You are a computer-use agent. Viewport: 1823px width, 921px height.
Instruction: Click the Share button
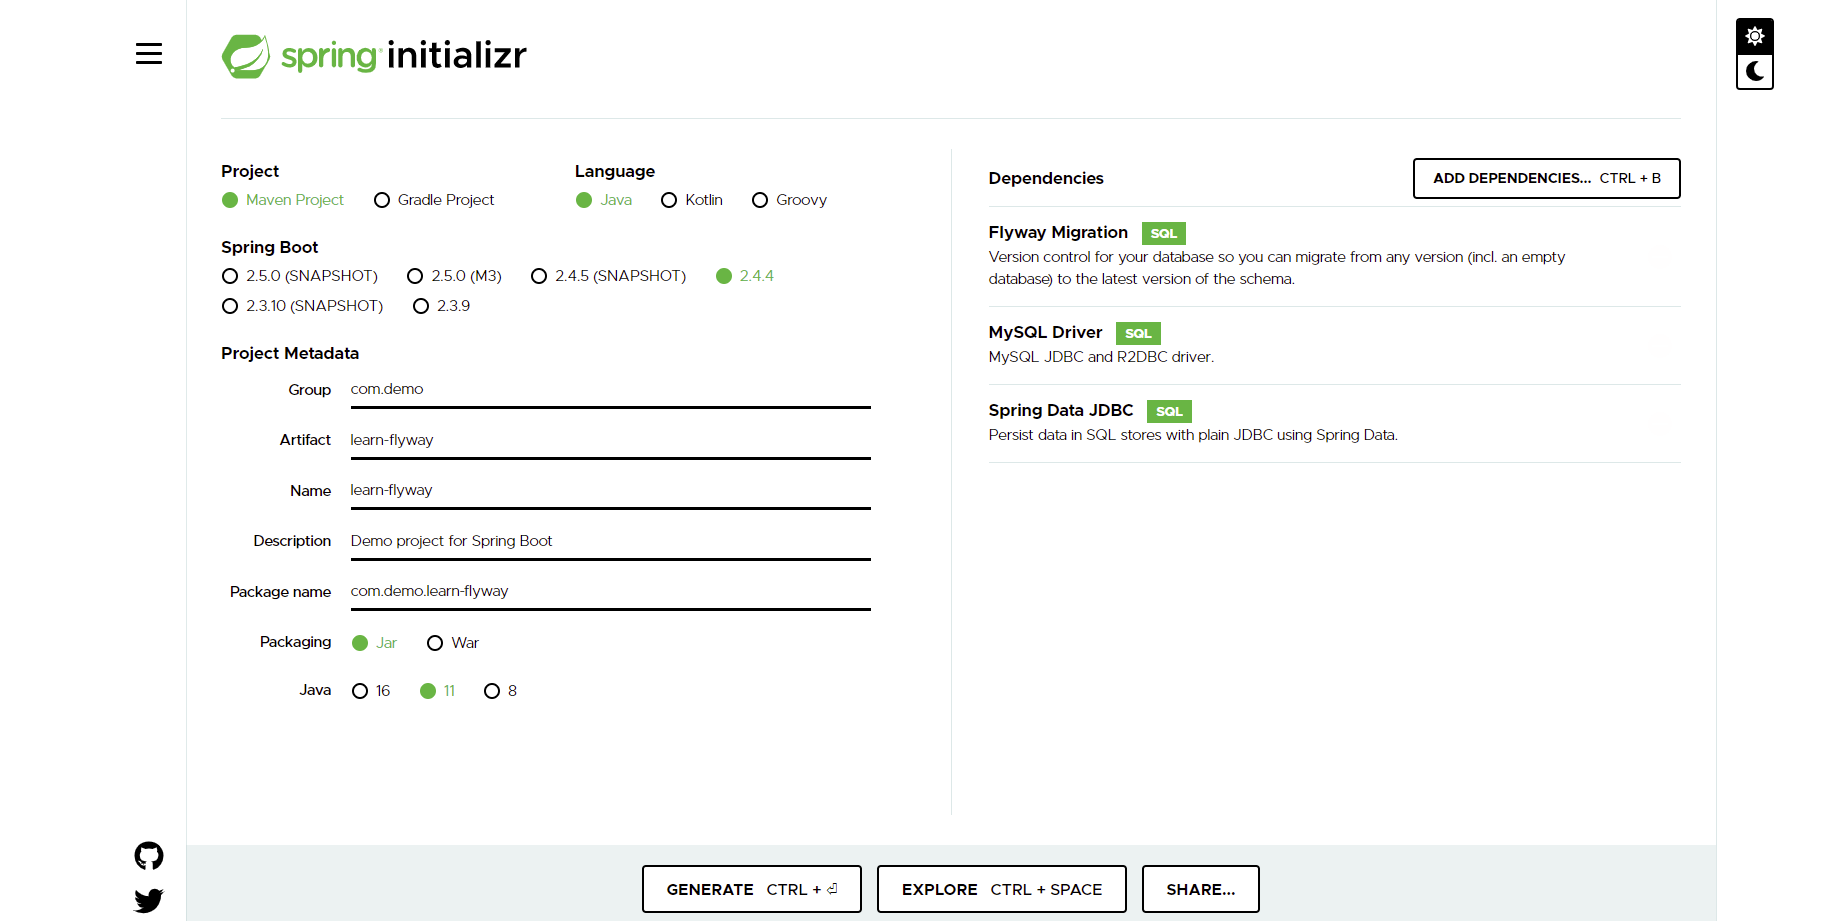point(1201,889)
